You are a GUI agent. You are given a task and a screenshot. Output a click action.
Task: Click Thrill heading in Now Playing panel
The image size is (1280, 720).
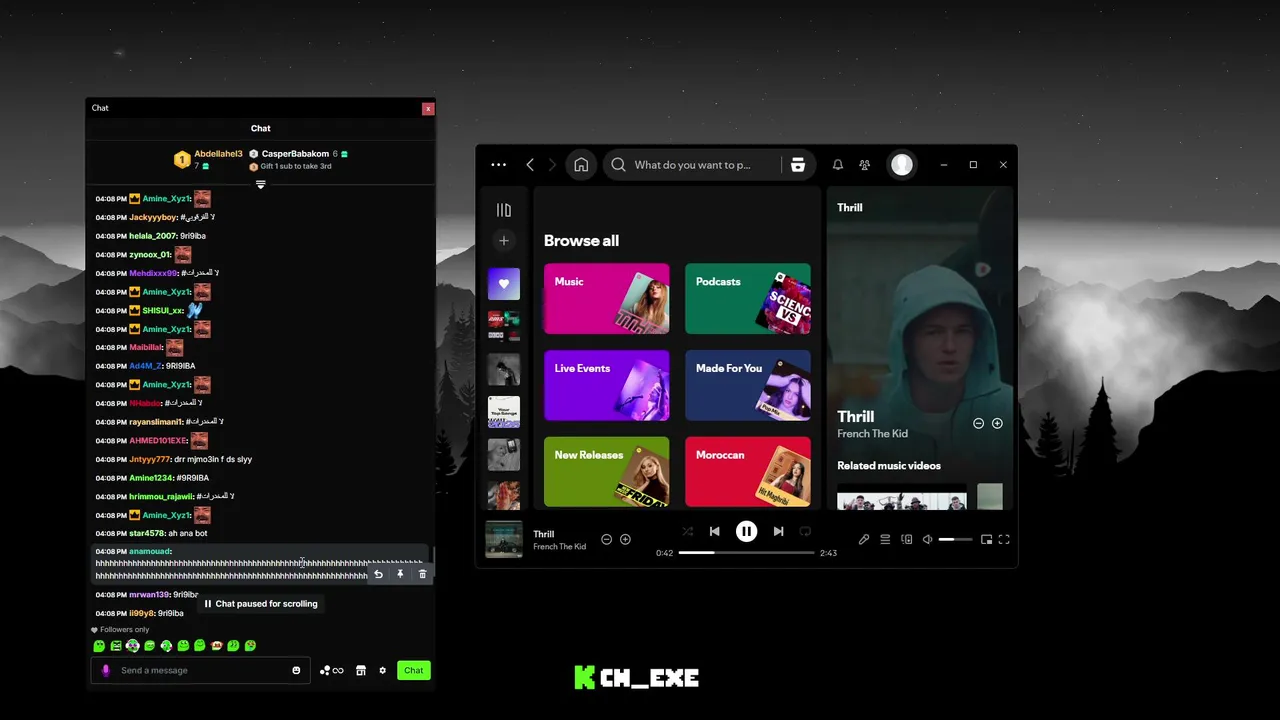(x=856, y=417)
